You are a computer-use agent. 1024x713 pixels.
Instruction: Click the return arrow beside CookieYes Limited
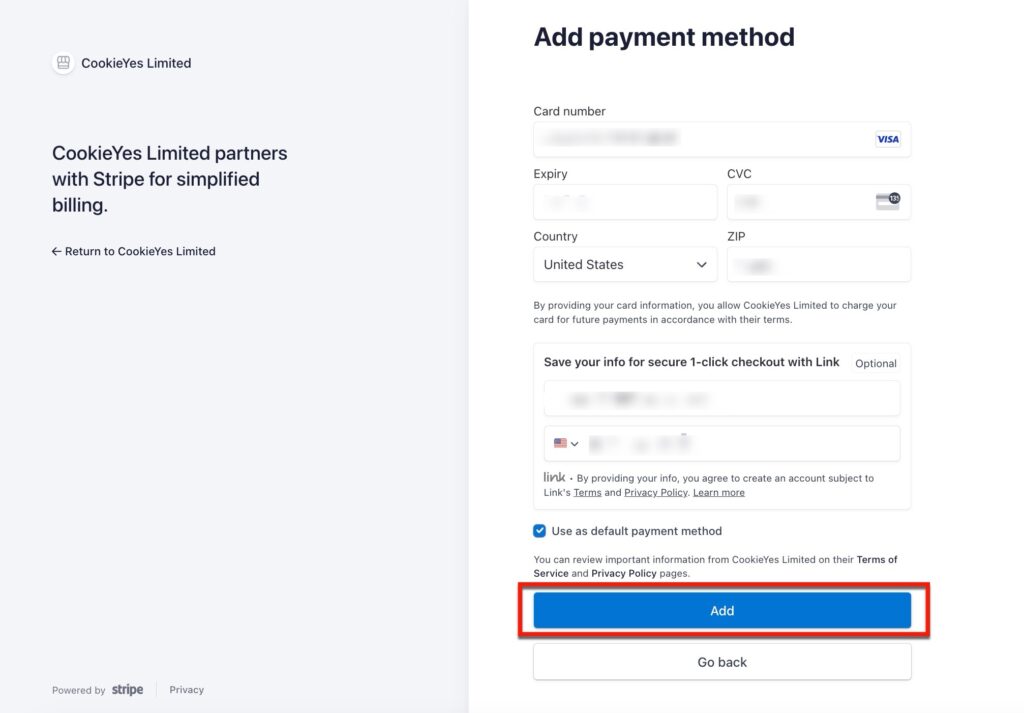pyautogui.click(x=57, y=251)
